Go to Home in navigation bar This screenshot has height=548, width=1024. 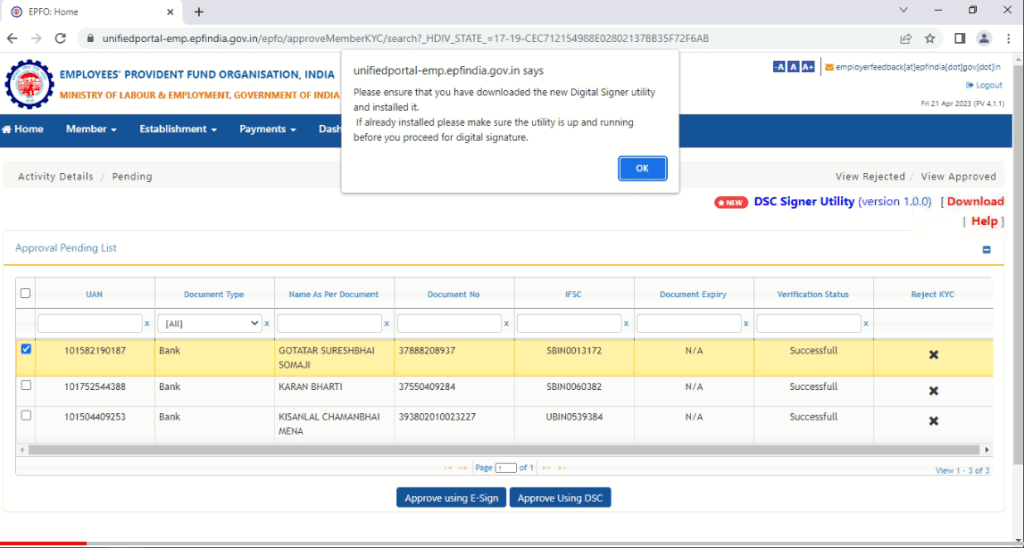click(24, 129)
